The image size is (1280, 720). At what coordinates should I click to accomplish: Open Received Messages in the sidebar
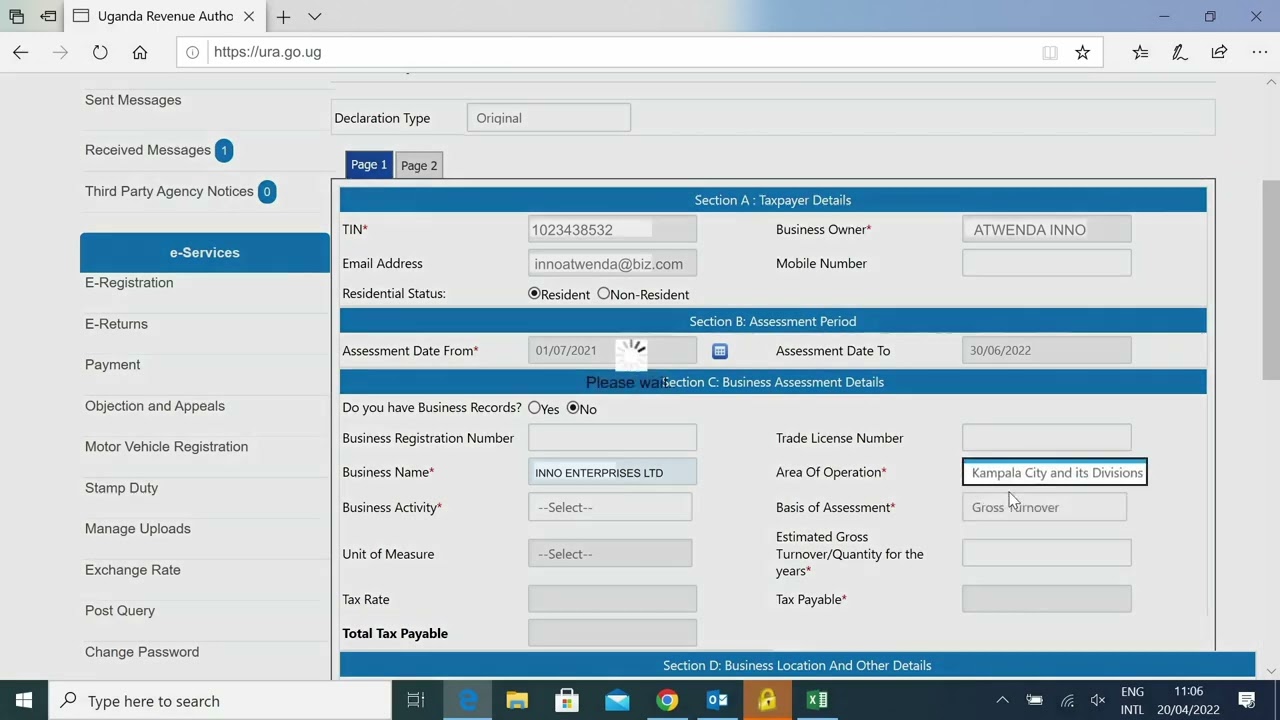click(x=148, y=150)
